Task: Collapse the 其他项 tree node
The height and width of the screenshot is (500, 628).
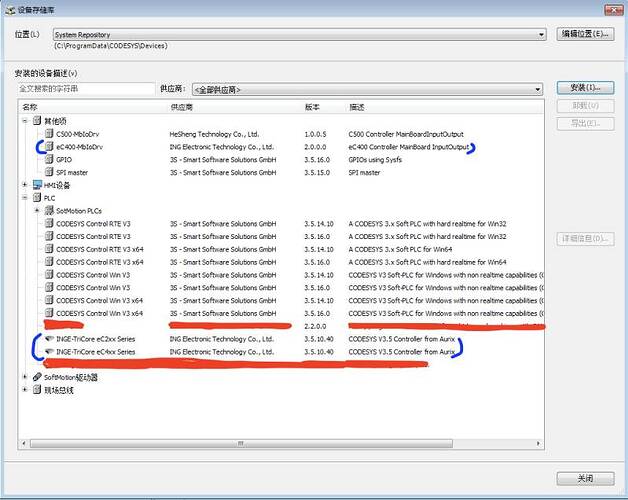Action: (x=25, y=121)
